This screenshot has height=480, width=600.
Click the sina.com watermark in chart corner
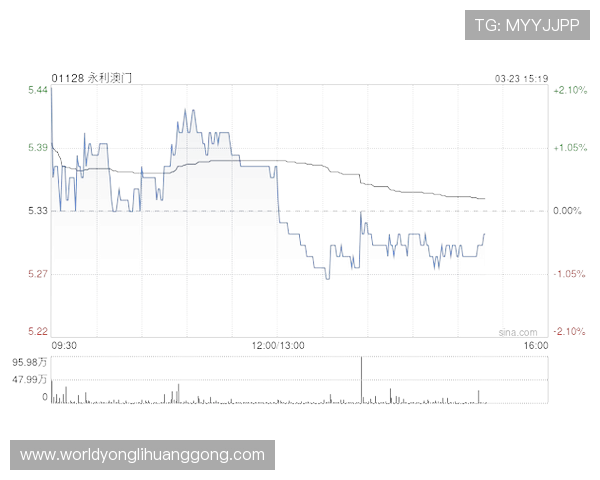517,330
